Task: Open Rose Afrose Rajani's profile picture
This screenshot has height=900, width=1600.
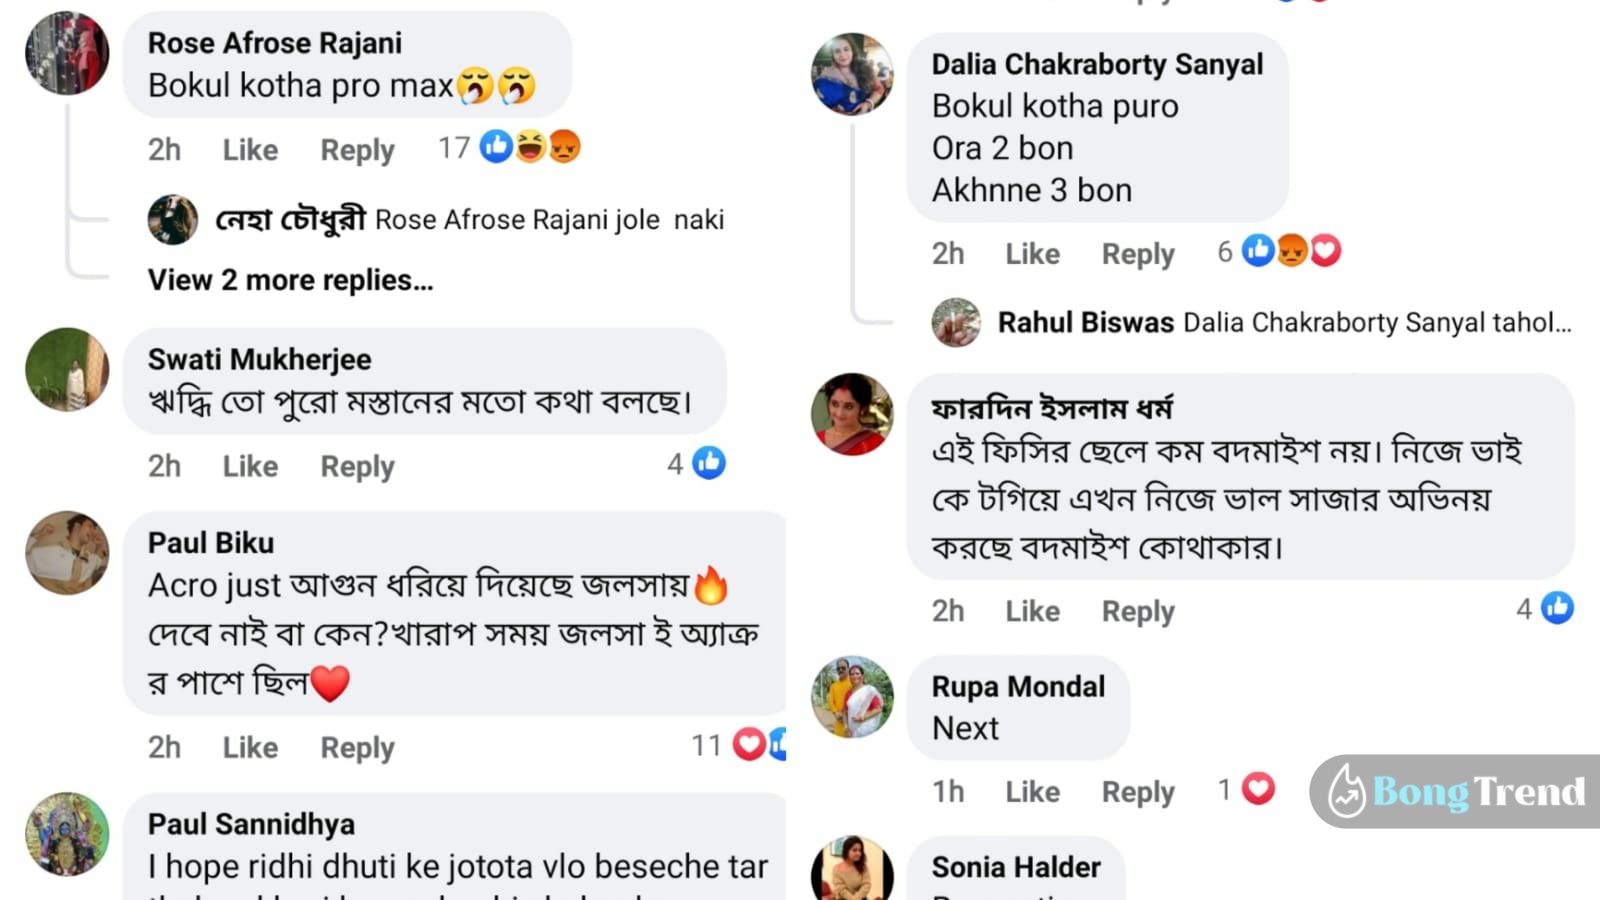Action: coord(67,53)
